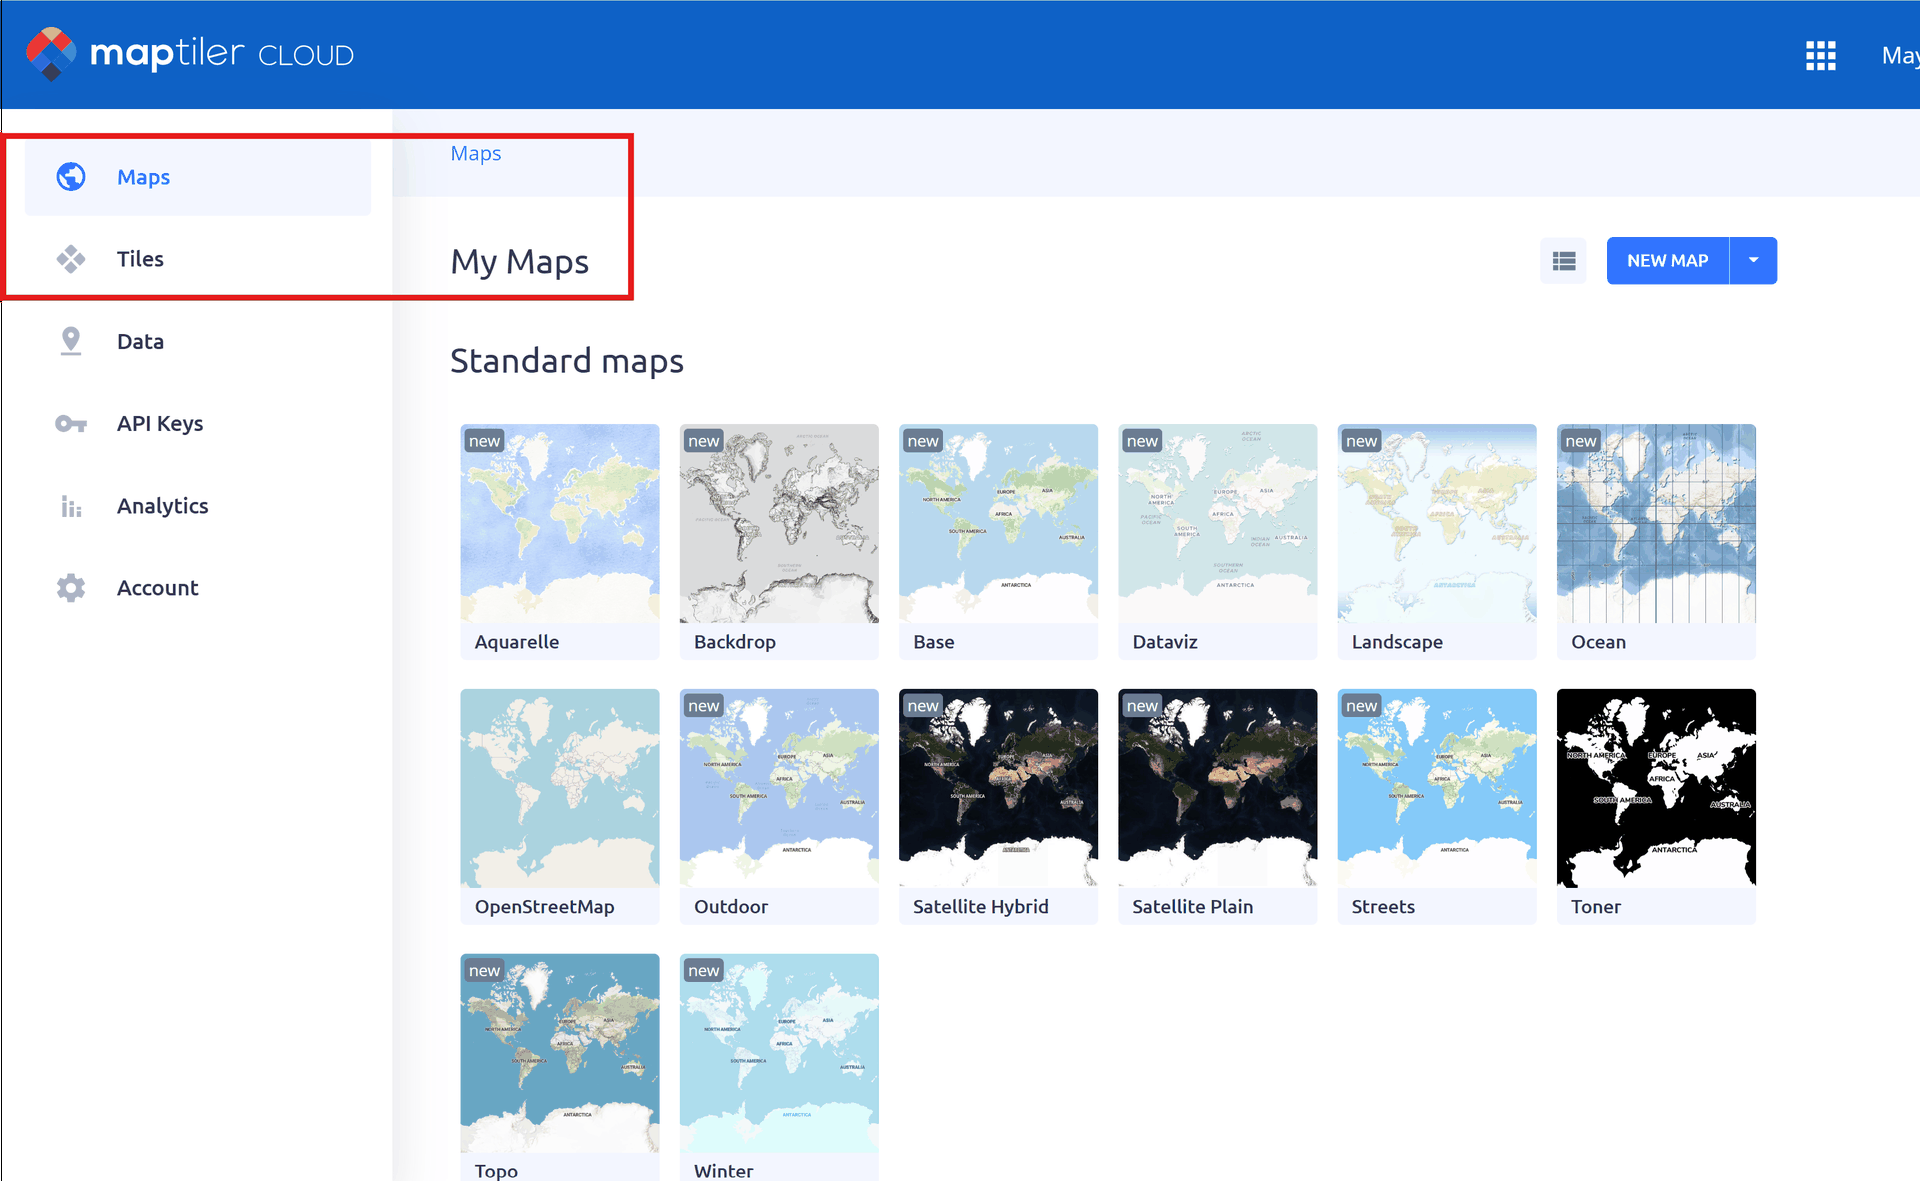Click the Maps breadcrumb link
Image resolution: width=1920 pixels, height=1181 pixels.
click(x=475, y=154)
